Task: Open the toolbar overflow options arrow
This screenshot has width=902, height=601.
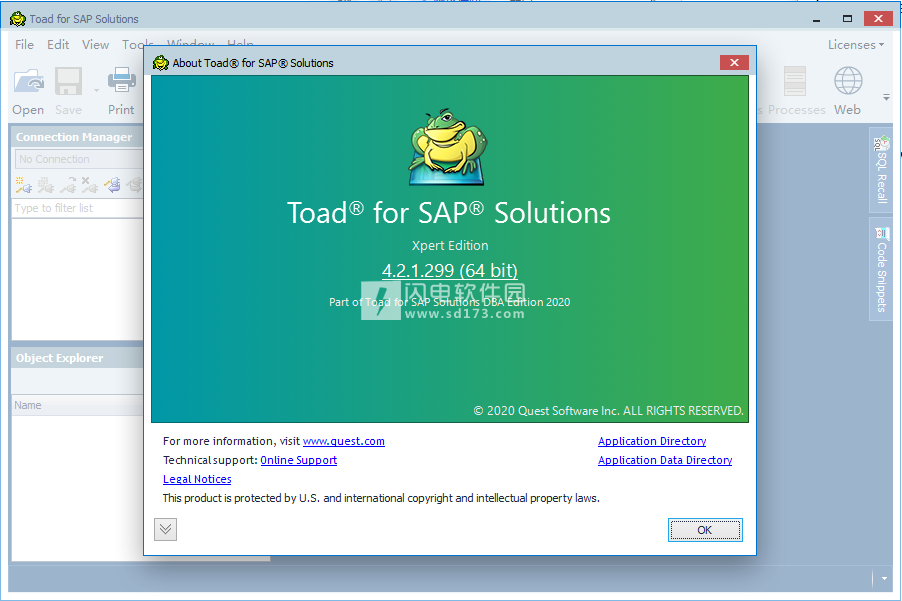Action: click(x=886, y=98)
